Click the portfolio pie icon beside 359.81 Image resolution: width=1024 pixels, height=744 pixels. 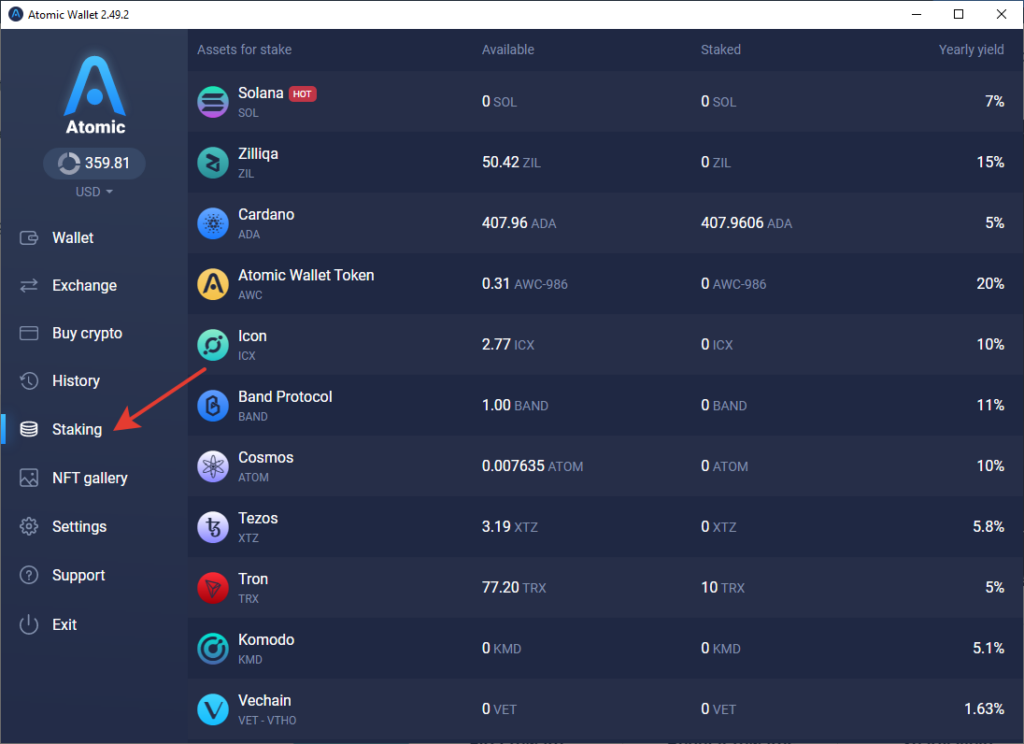coord(69,163)
